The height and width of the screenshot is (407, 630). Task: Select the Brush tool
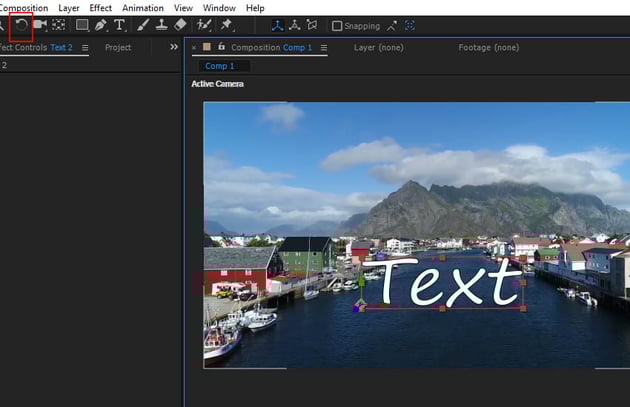143,24
